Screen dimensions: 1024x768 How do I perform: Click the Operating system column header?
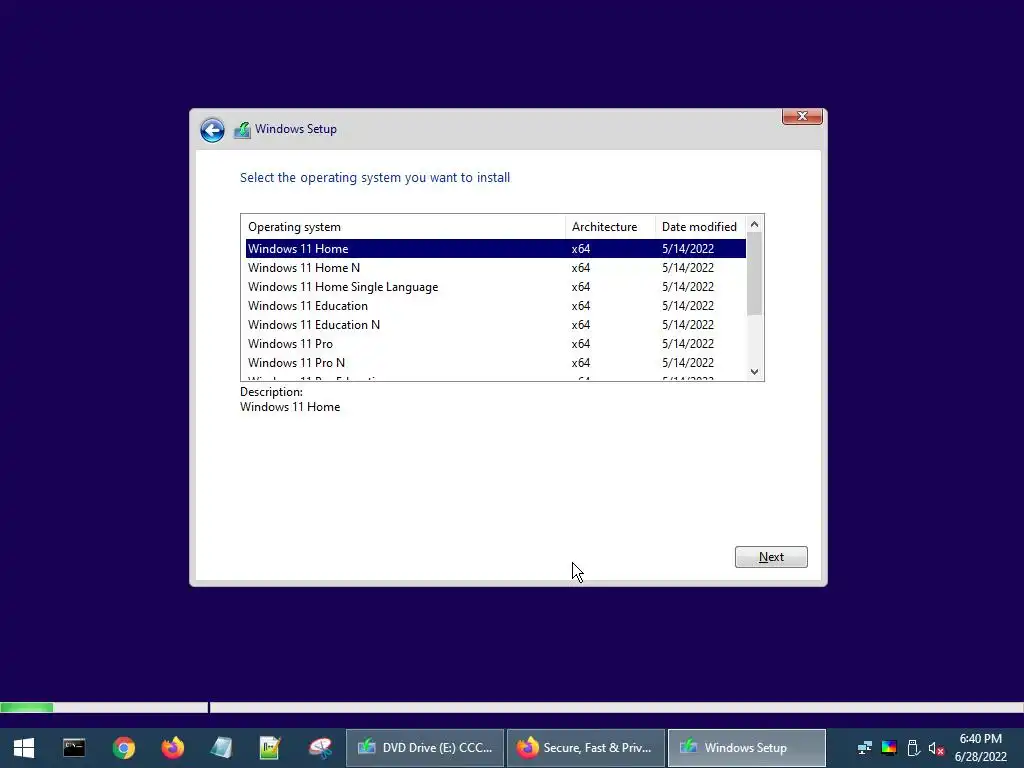click(404, 227)
